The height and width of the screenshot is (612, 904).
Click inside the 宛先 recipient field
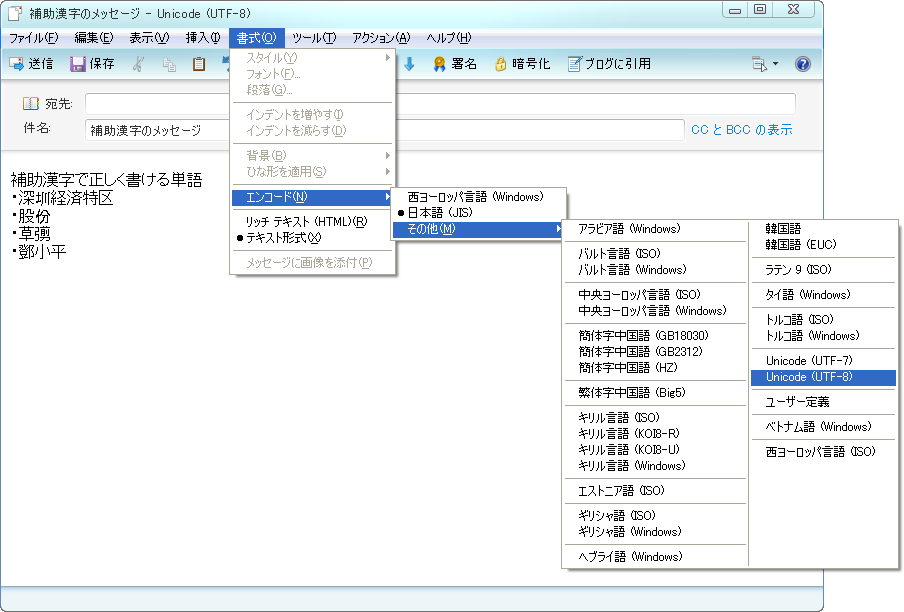(440, 103)
